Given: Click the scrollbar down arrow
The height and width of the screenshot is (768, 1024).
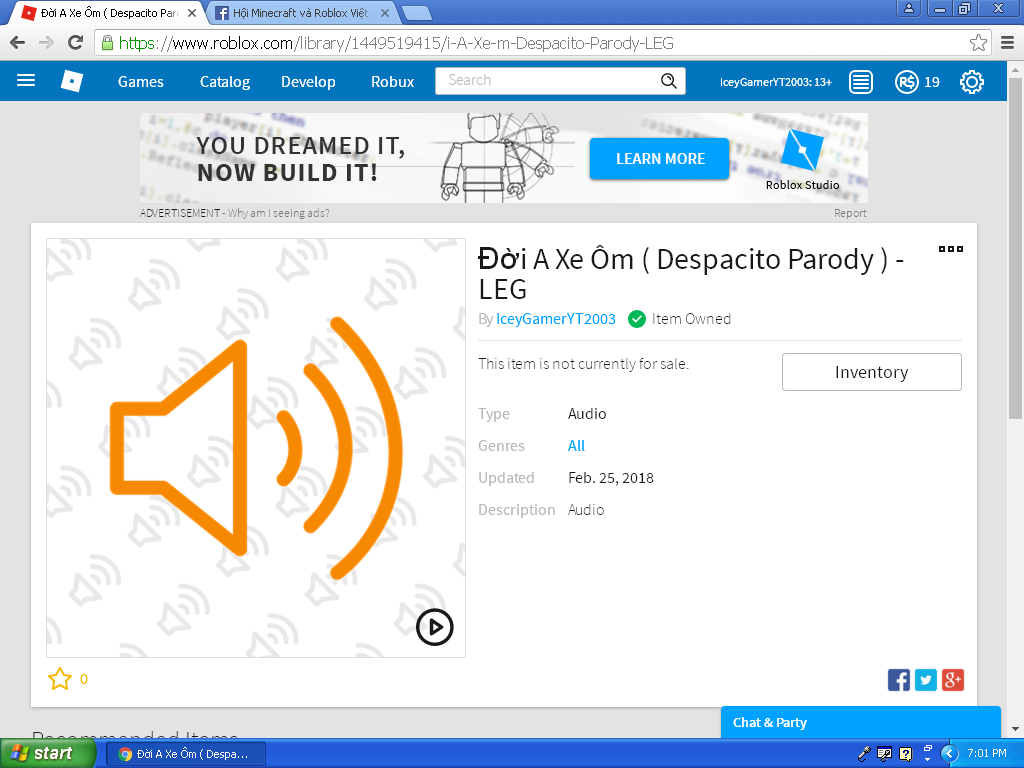Looking at the screenshot, I should click(x=1015, y=729).
